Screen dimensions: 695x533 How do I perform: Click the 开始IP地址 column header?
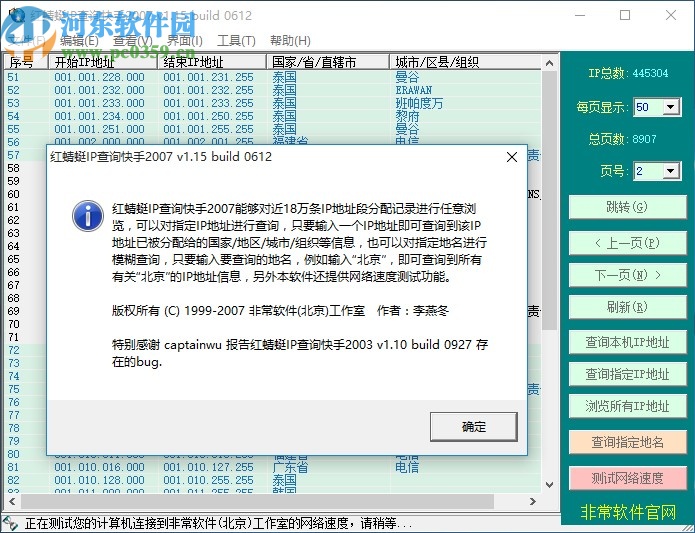[103, 62]
